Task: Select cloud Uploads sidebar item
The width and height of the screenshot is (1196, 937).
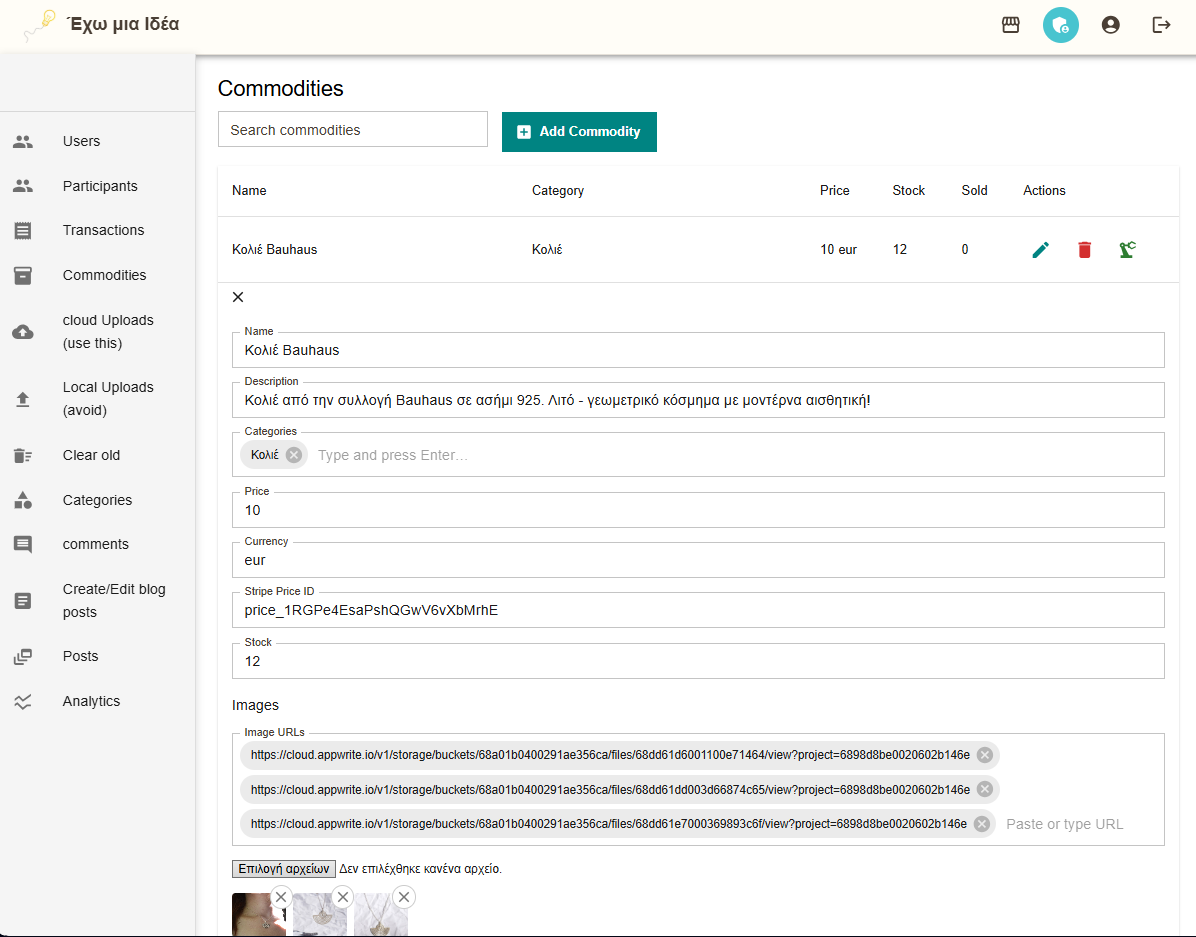Action: pos(107,332)
